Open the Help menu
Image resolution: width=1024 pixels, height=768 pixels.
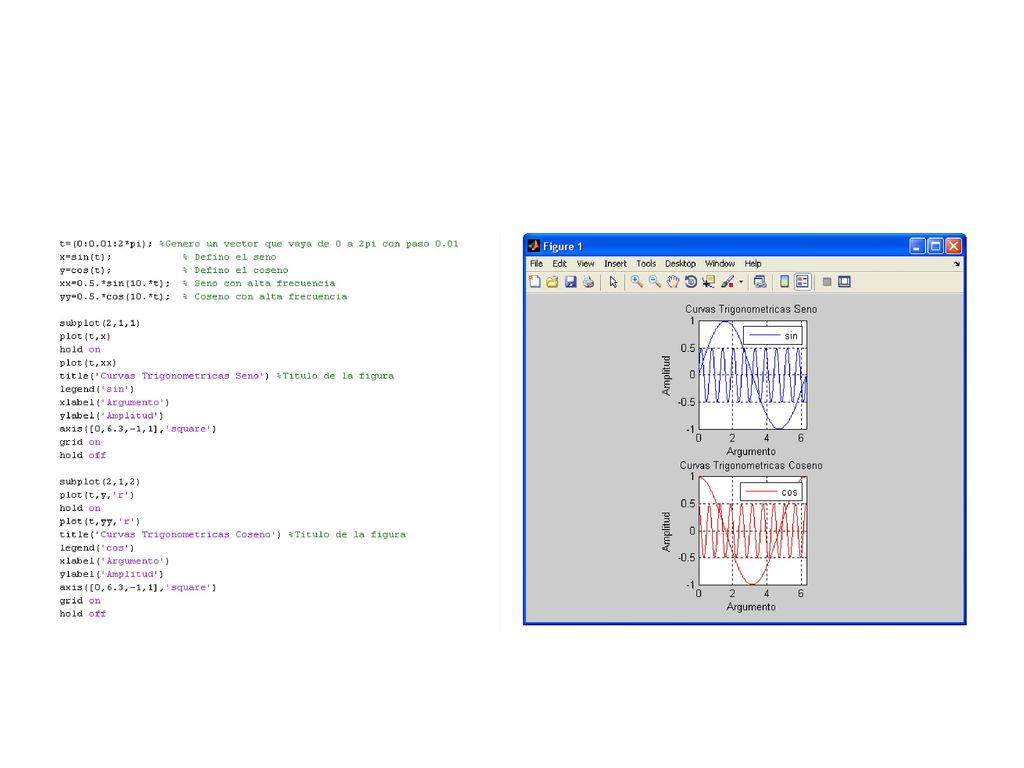click(x=753, y=263)
